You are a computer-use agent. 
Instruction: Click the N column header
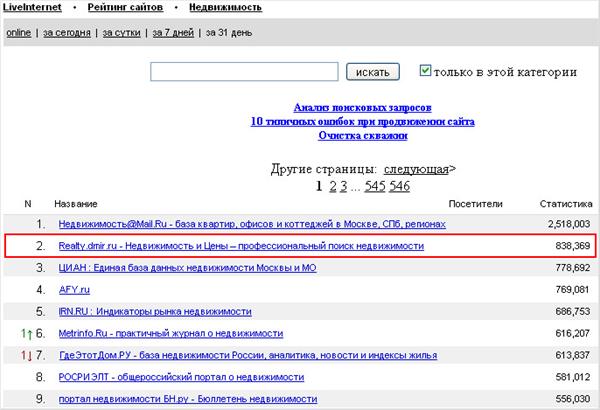28,204
